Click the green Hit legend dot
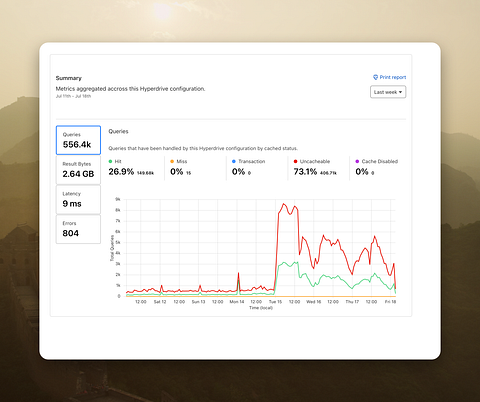The height and width of the screenshot is (402, 480). [x=110, y=161]
